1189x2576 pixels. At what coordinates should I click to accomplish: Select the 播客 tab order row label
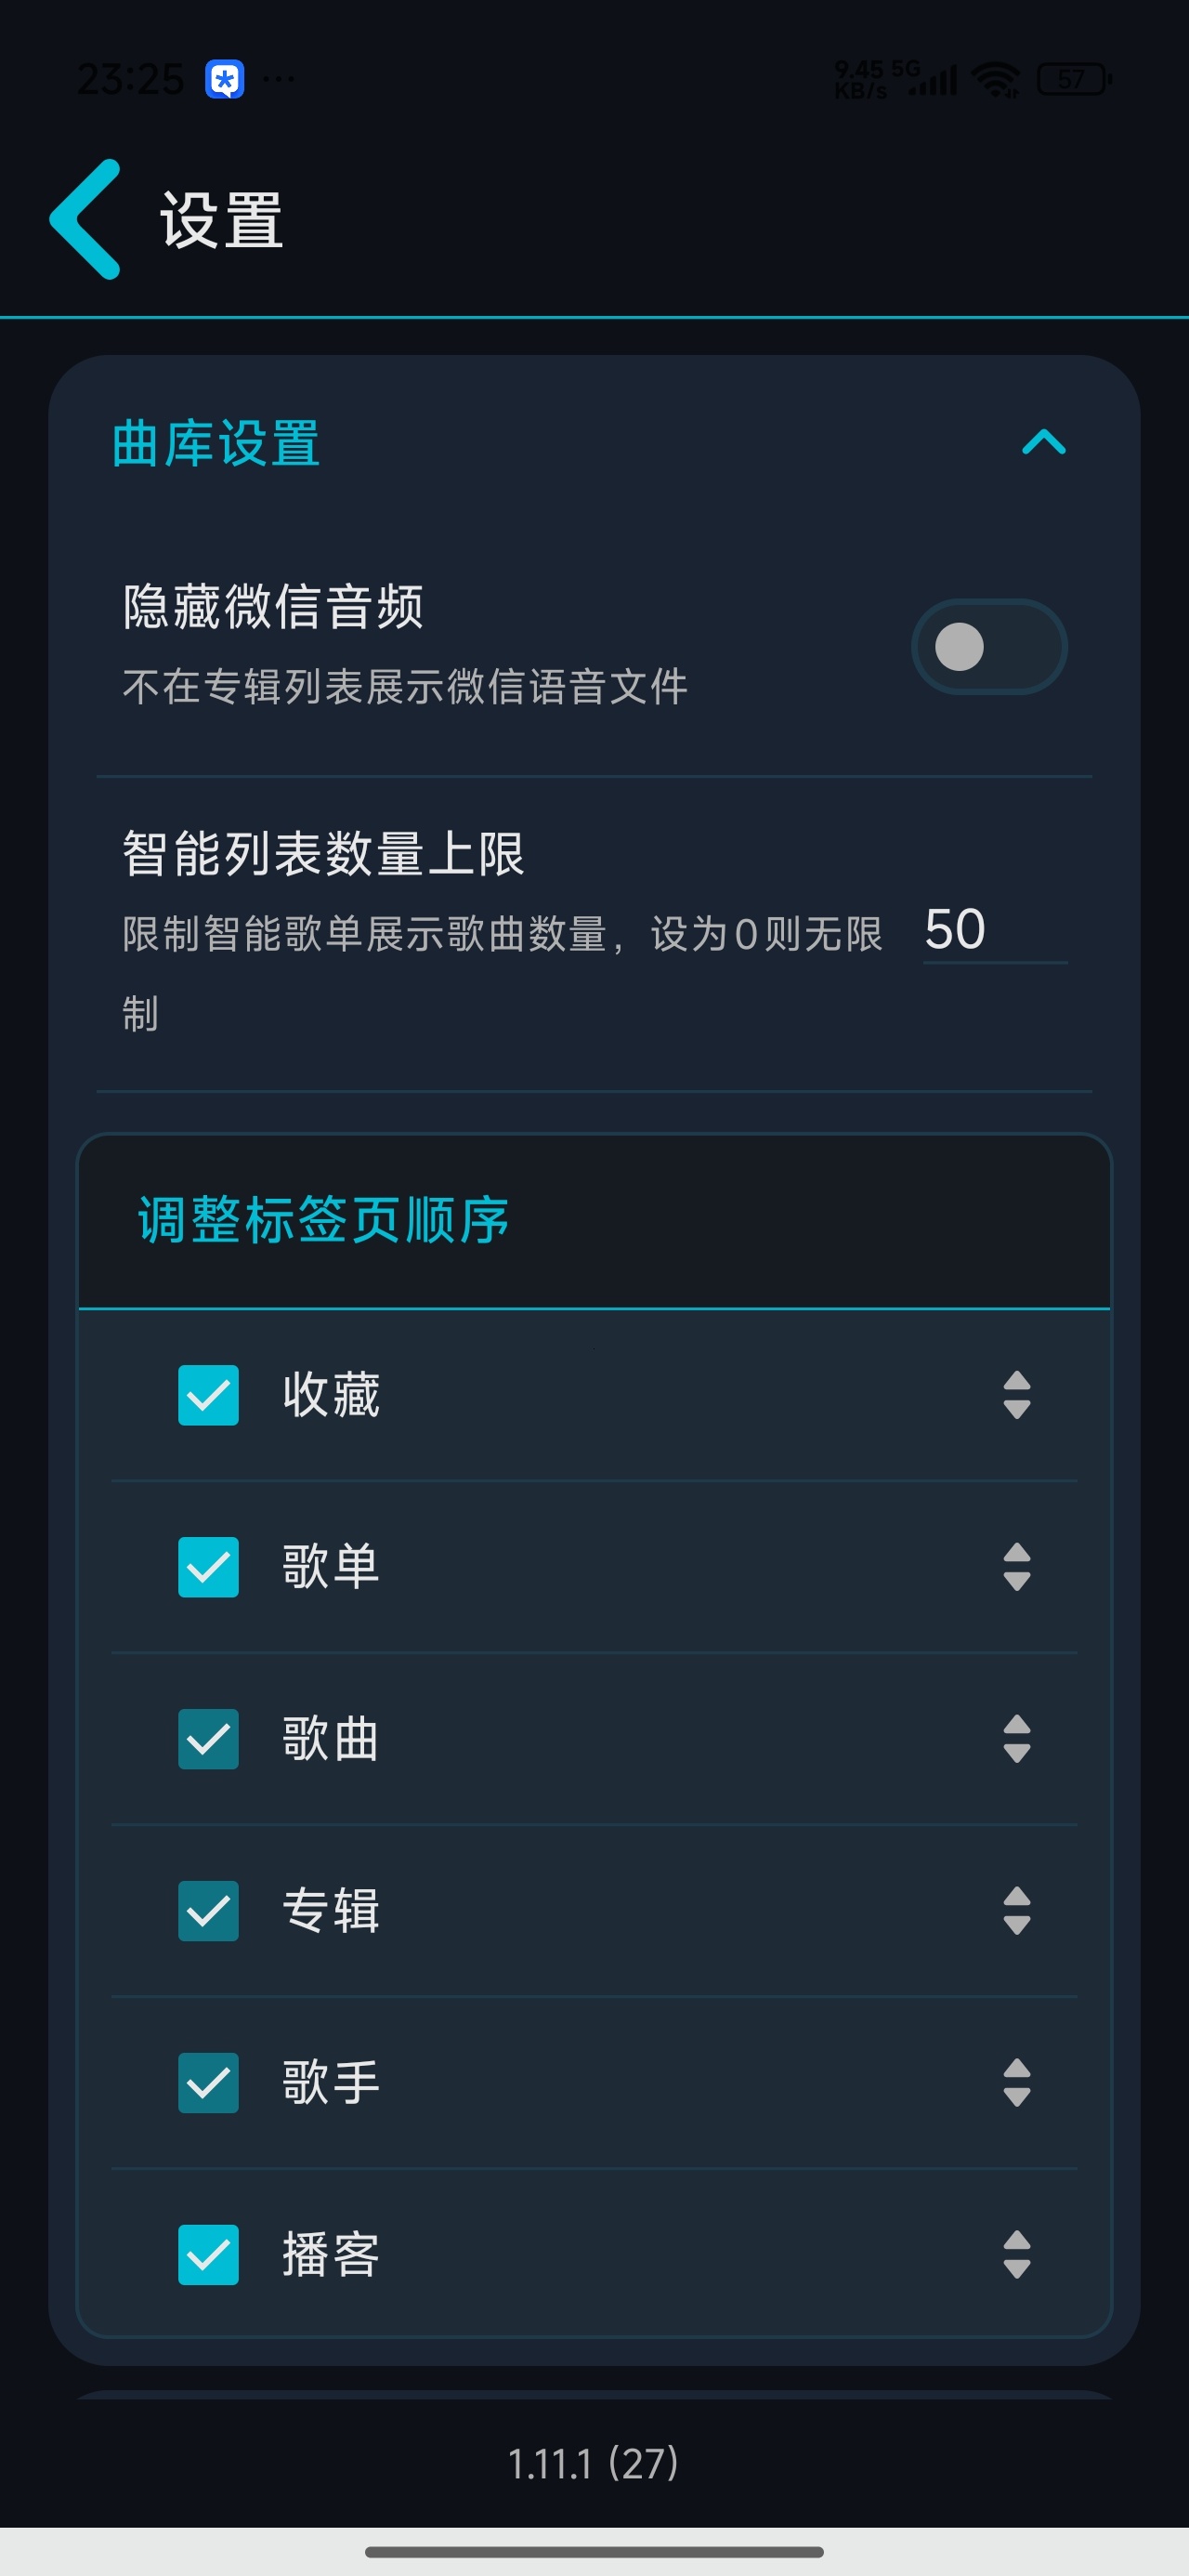[331, 2254]
